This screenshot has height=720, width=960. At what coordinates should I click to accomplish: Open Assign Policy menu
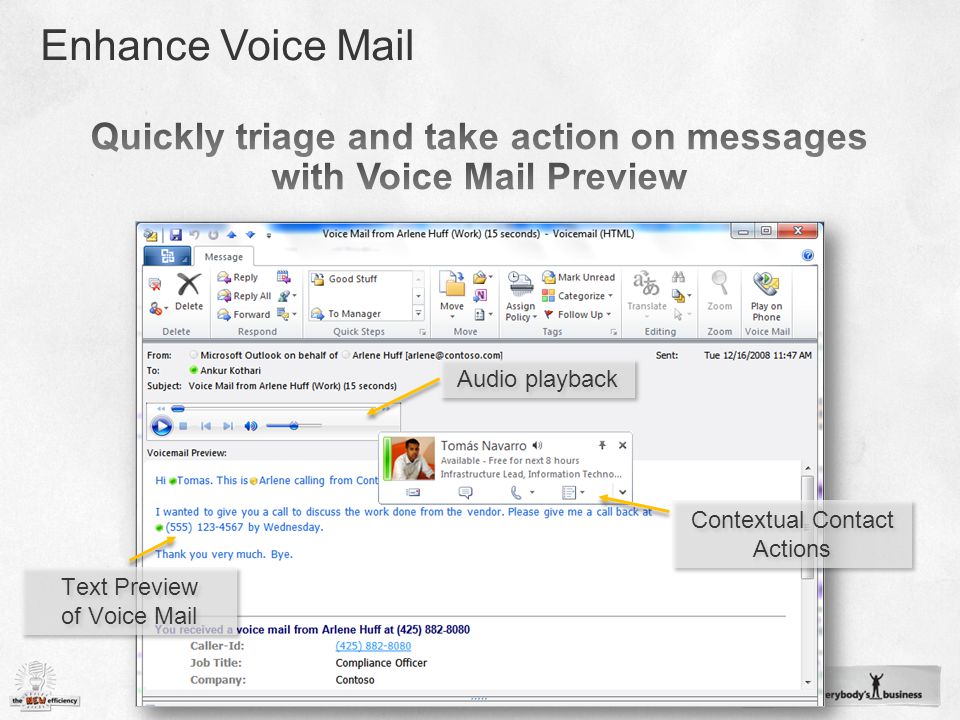coord(520,296)
